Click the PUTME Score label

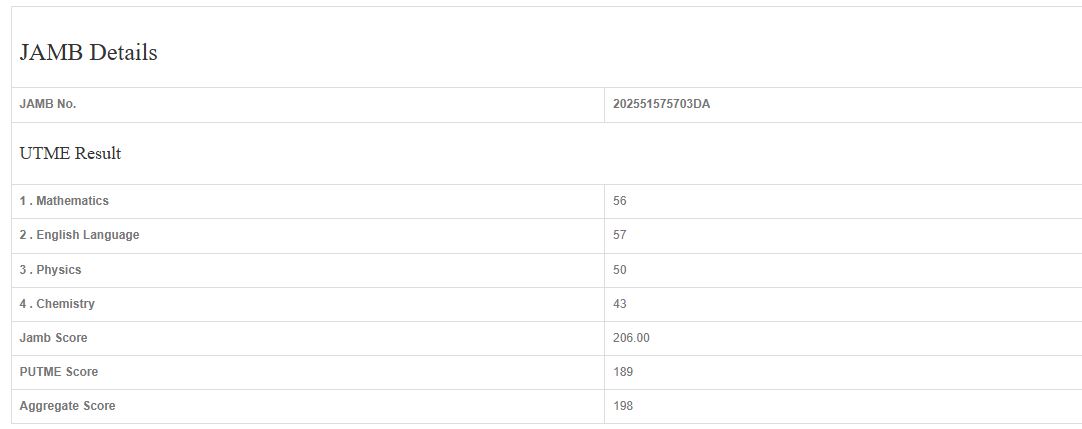(x=59, y=372)
